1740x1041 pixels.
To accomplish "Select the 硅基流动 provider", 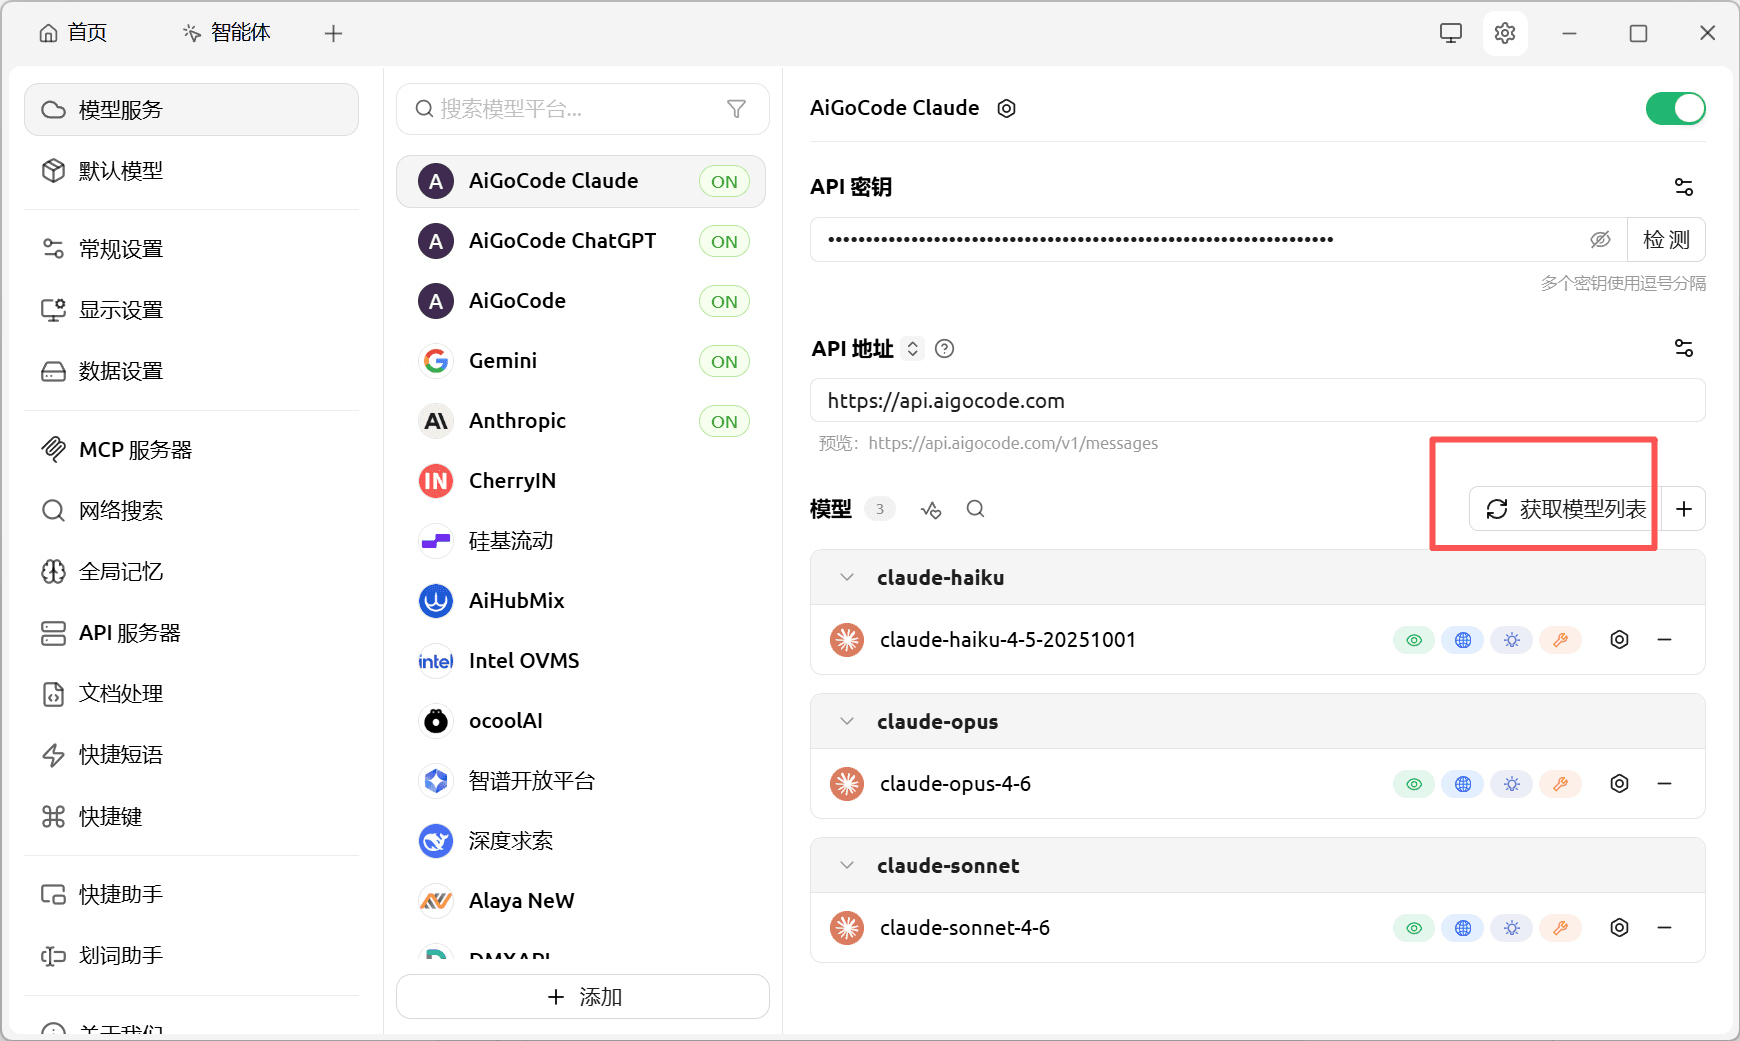I will pyautogui.click(x=581, y=541).
